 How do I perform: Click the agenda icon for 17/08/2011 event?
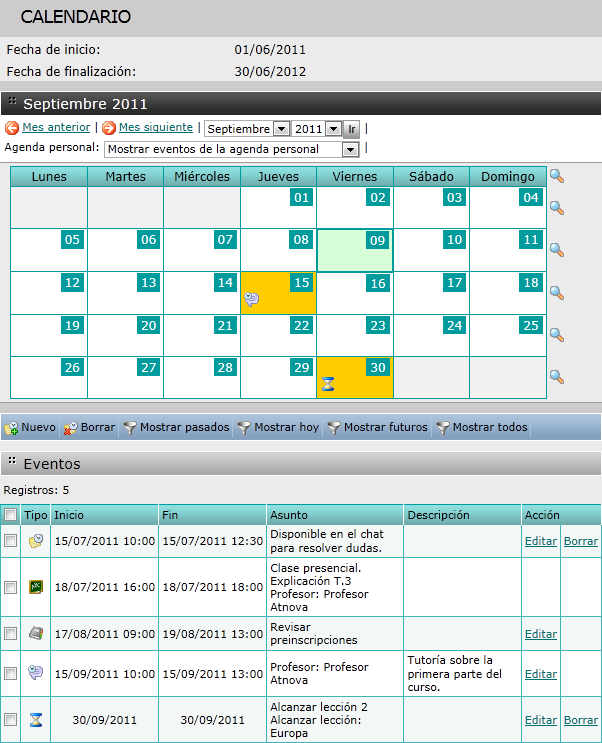(x=36, y=634)
